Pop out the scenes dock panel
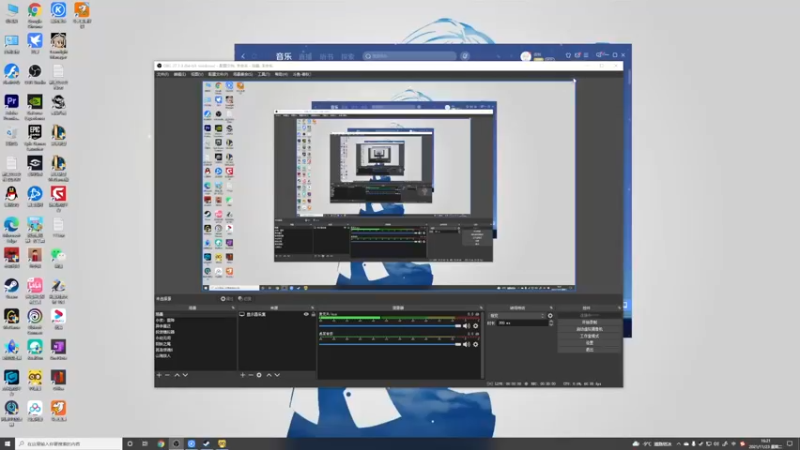Screen dimensions: 800x450 (233, 308)
